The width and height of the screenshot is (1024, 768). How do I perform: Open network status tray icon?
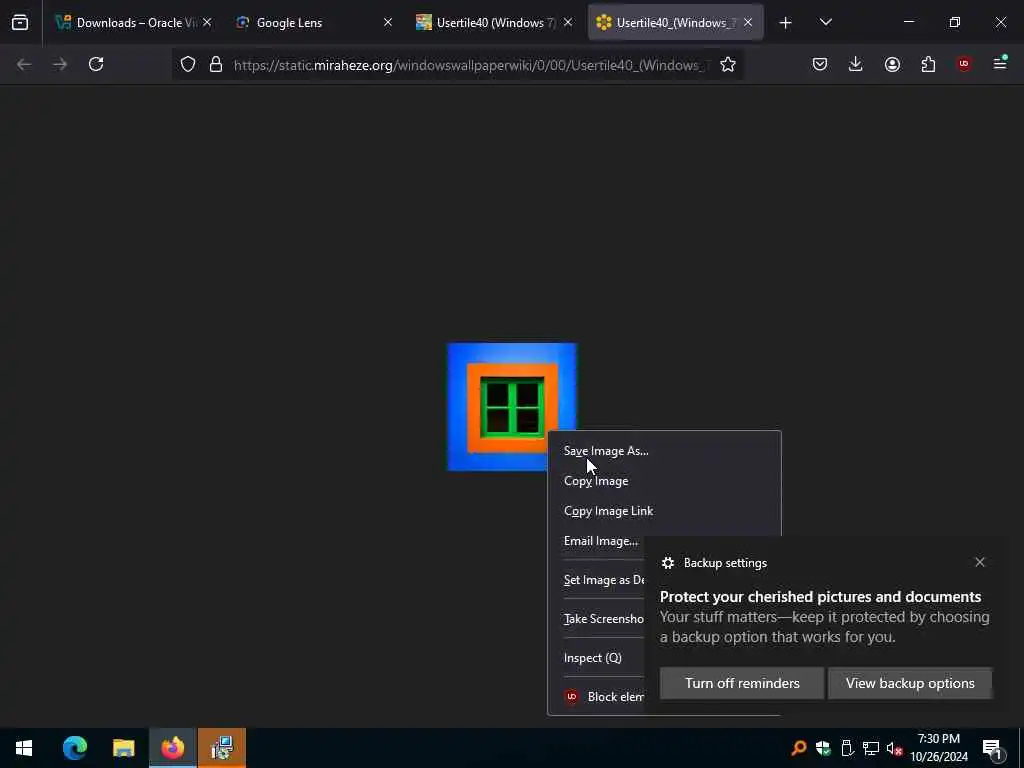[871, 748]
